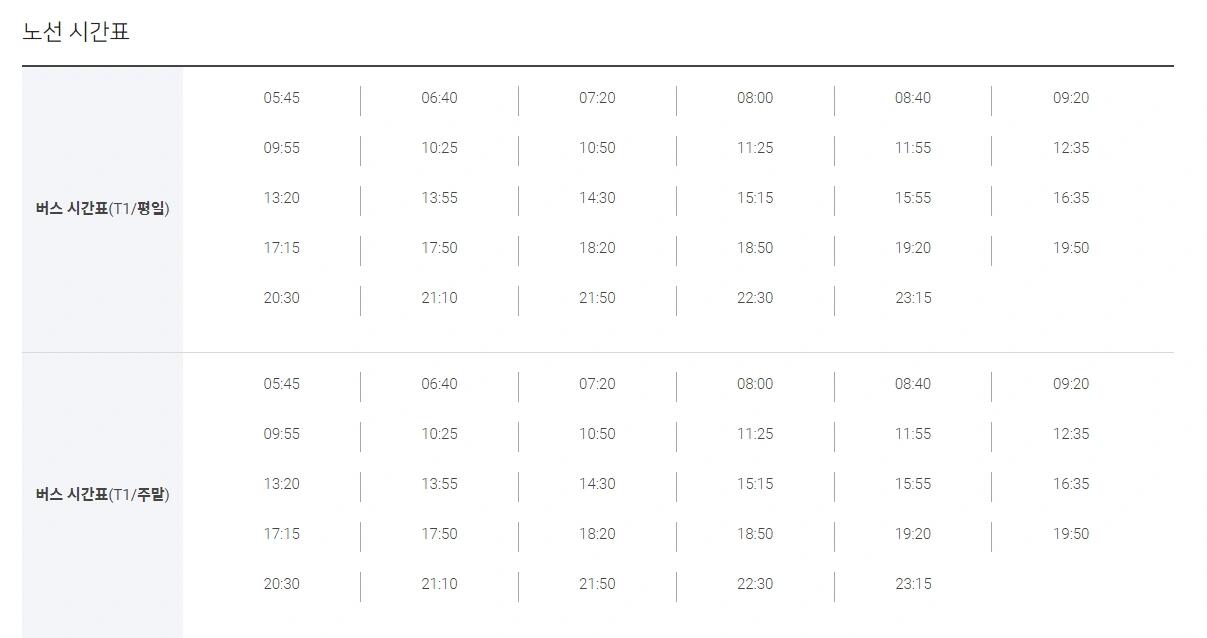
Task: Click the 21:10 weekday departure
Action: coord(439,298)
